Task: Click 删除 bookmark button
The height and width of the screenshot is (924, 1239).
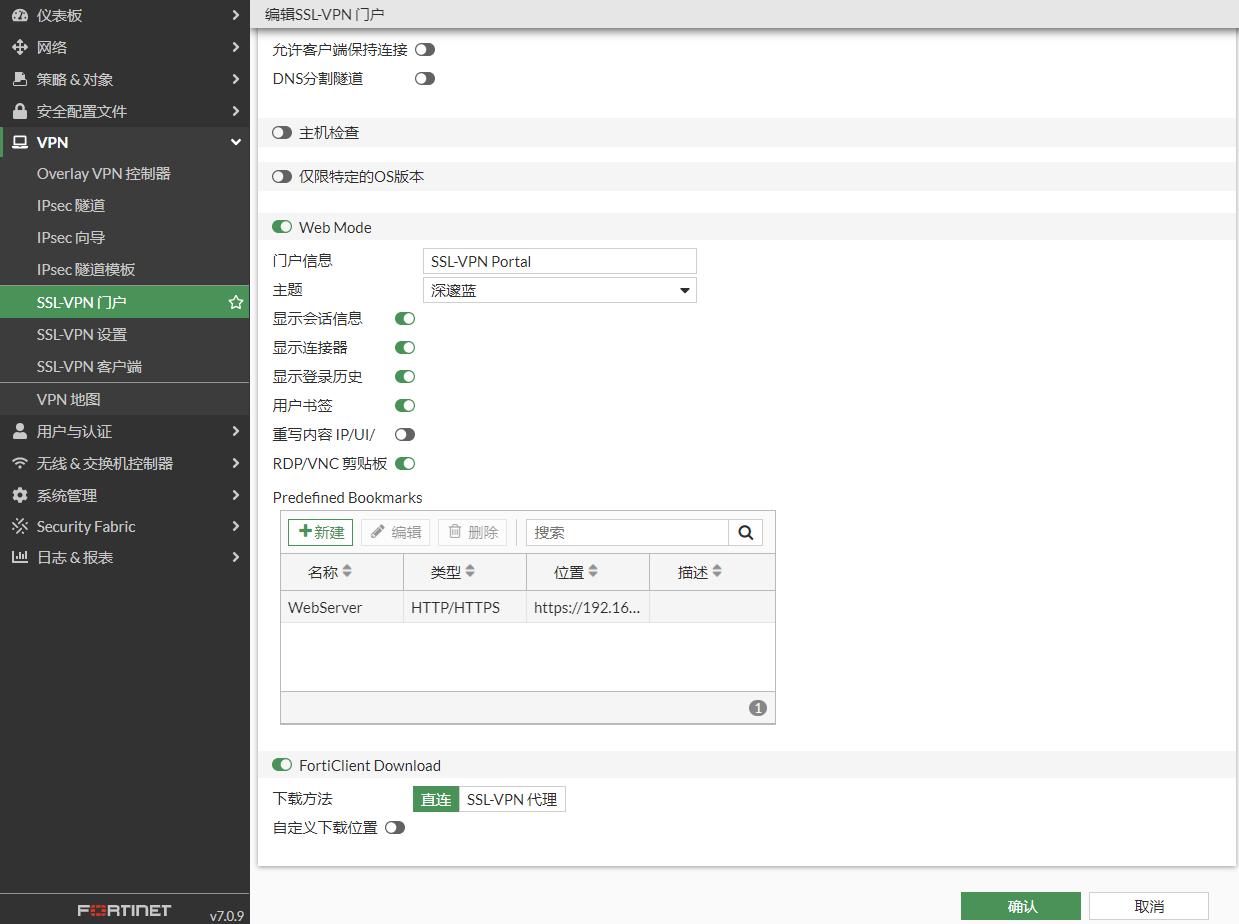Action: tap(472, 532)
